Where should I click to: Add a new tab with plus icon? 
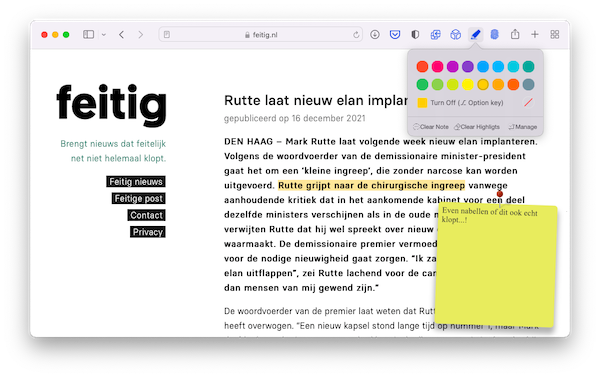pos(535,35)
